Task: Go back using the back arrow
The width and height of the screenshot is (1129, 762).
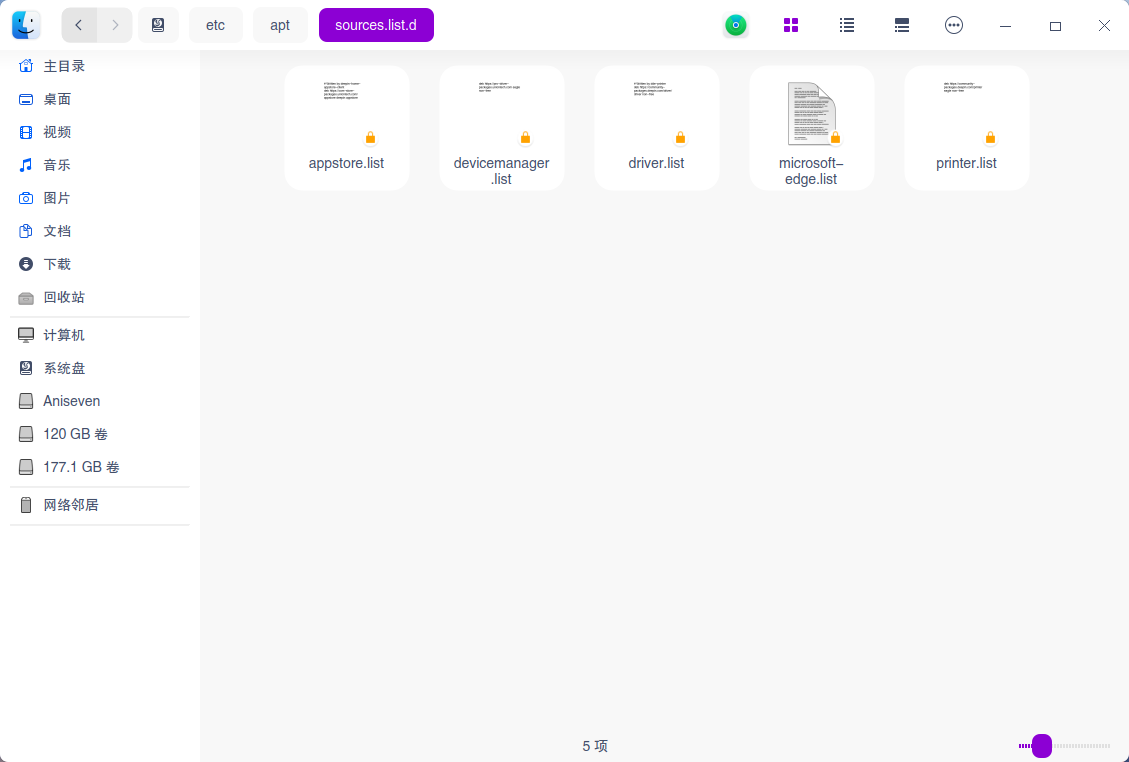Action: pos(78,25)
